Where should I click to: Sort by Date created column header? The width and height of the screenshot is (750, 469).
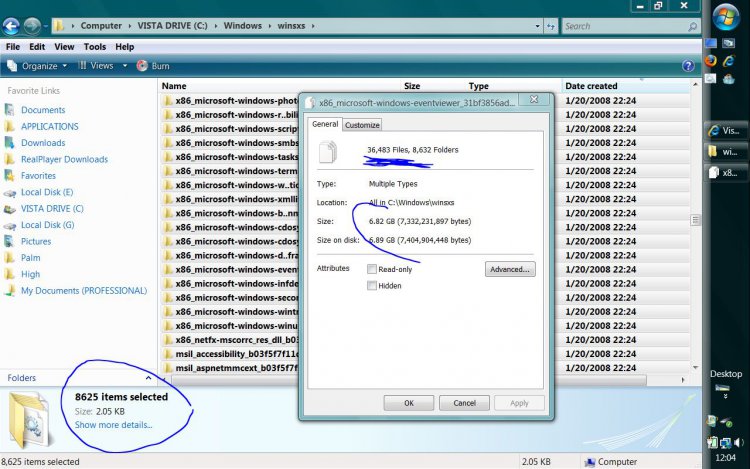tap(591, 86)
